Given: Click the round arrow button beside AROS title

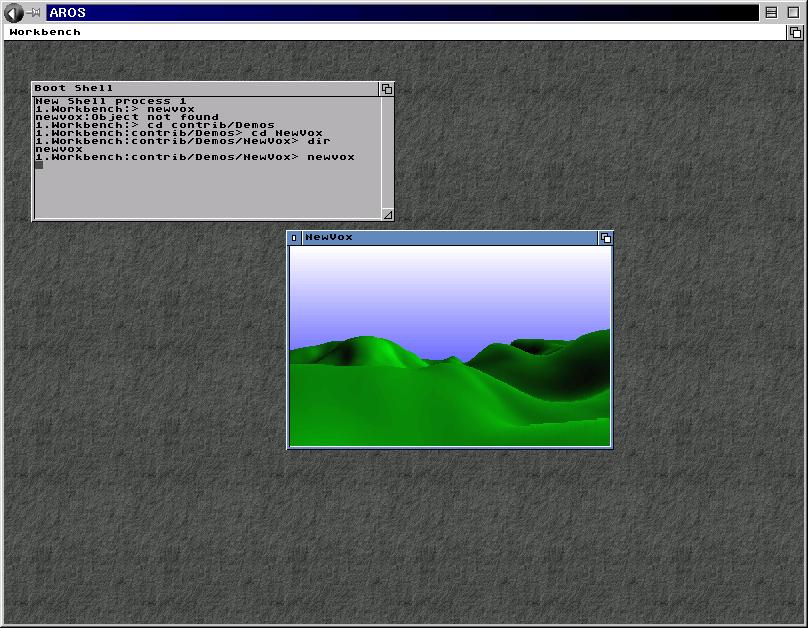Looking at the screenshot, I should tap(13, 13).
